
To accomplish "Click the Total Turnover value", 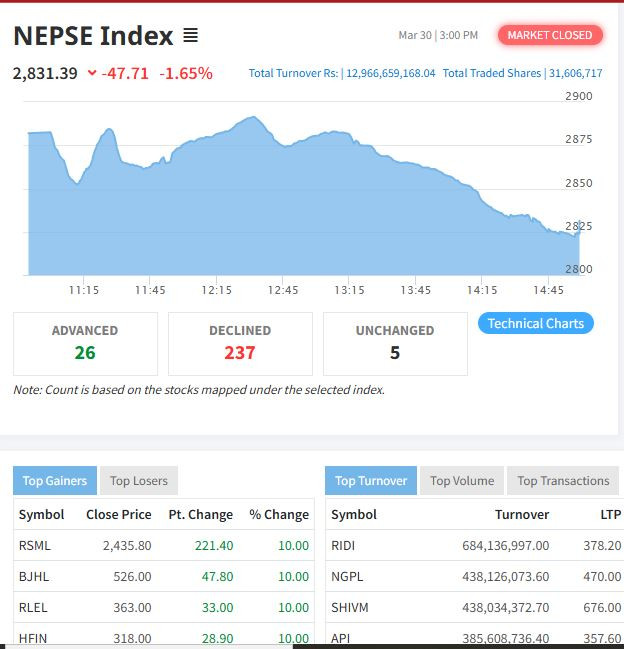I will (x=390, y=73).
